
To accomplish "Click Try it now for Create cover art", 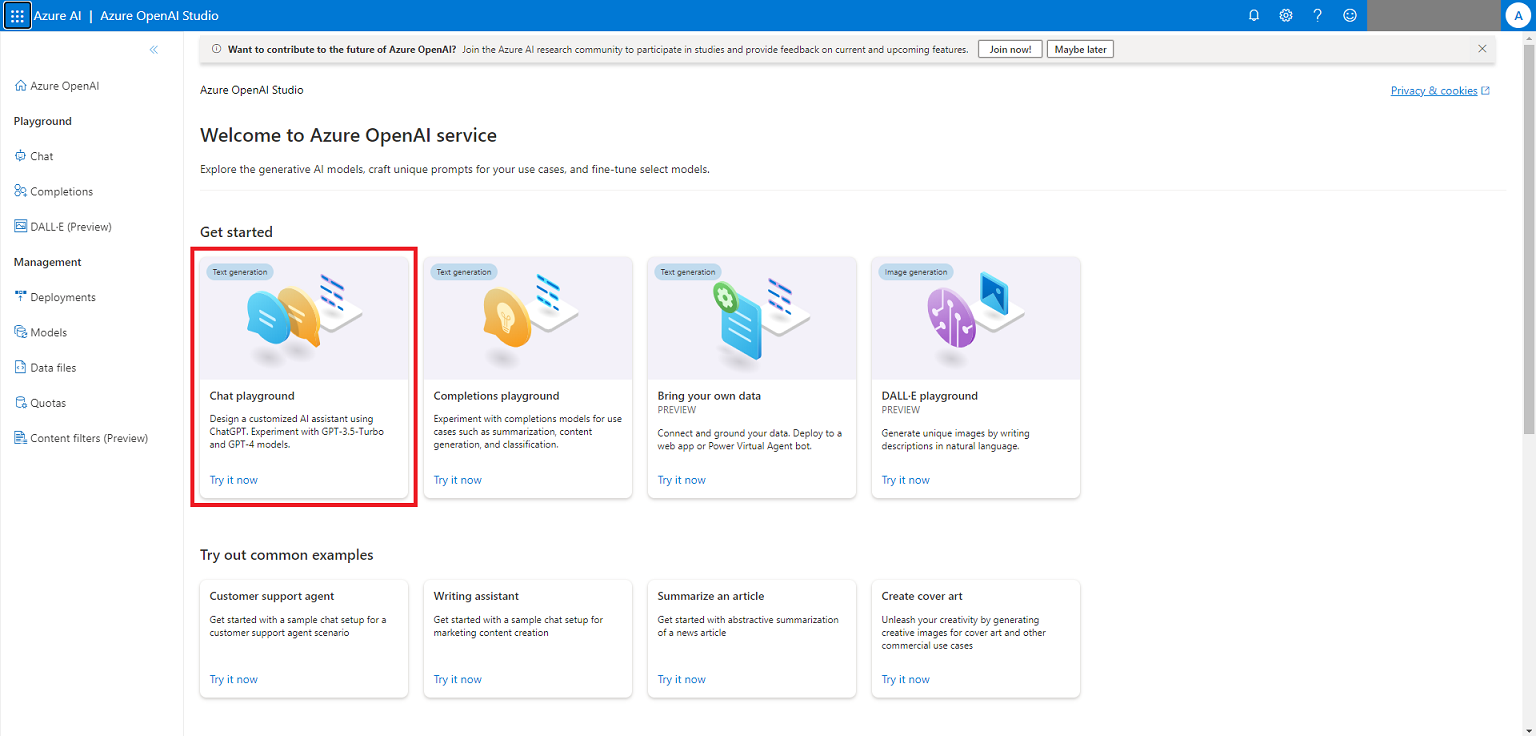I will [906, 680].
